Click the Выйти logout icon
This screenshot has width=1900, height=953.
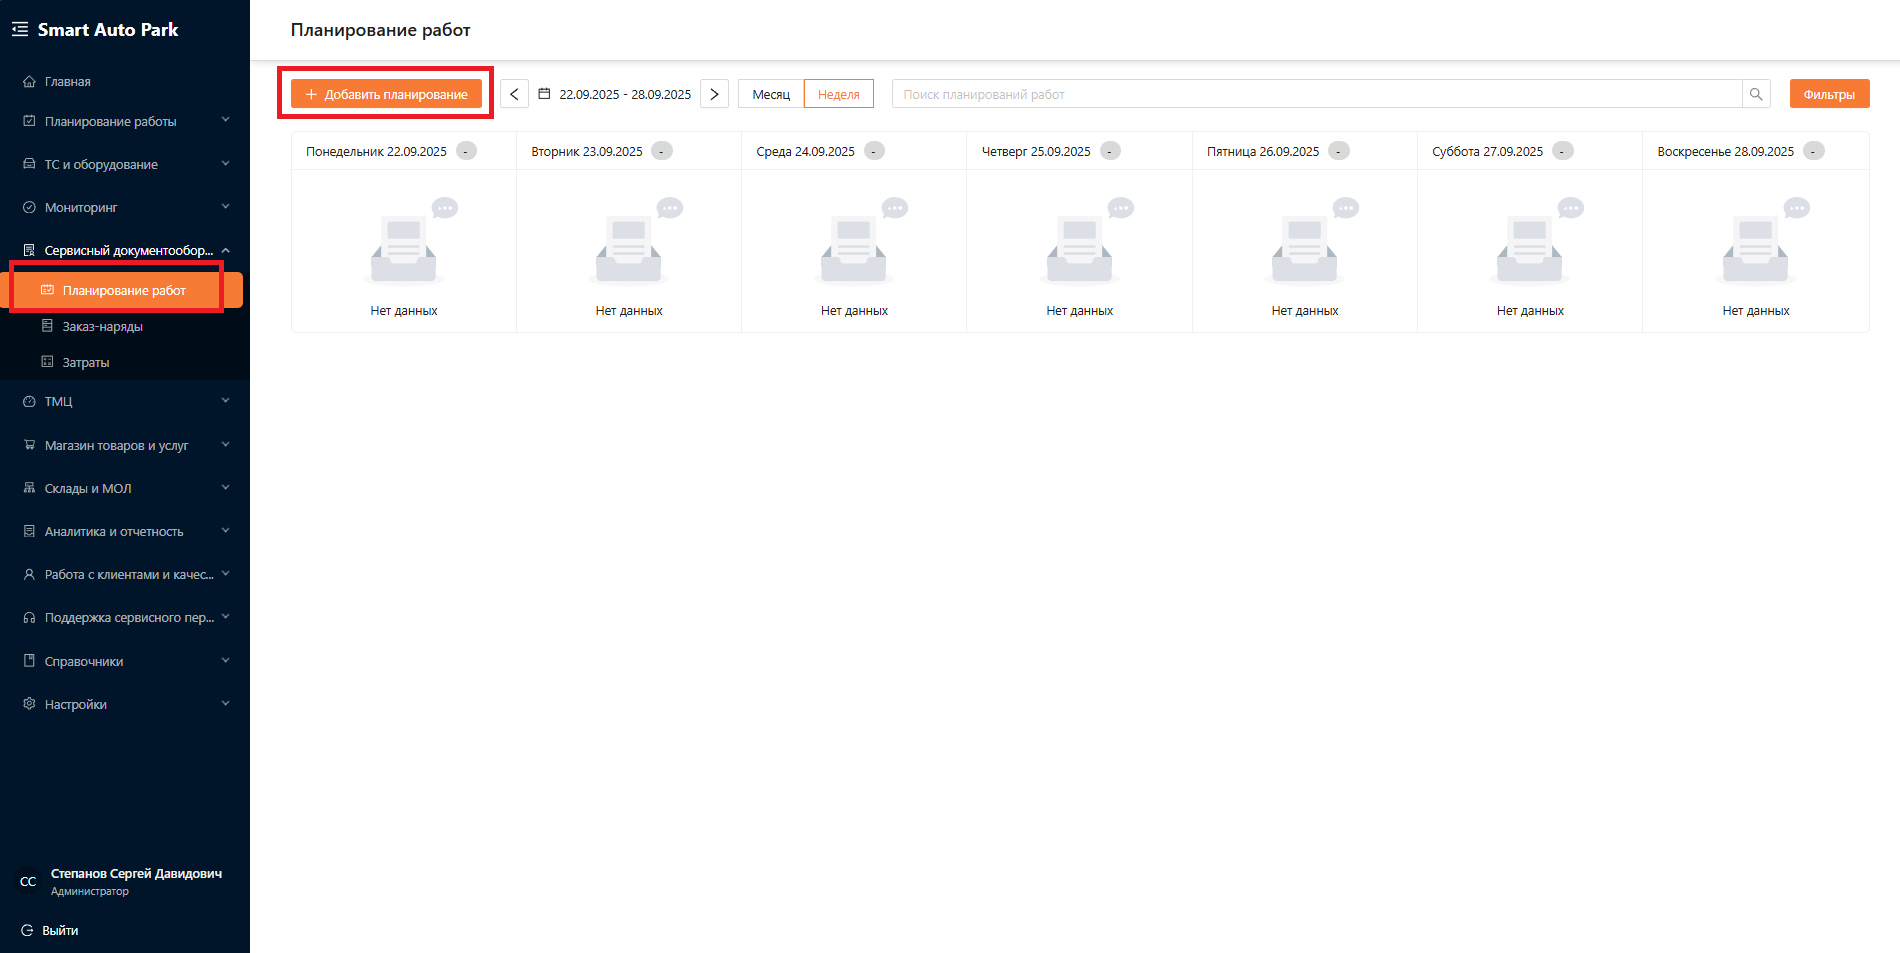point(27,930)
